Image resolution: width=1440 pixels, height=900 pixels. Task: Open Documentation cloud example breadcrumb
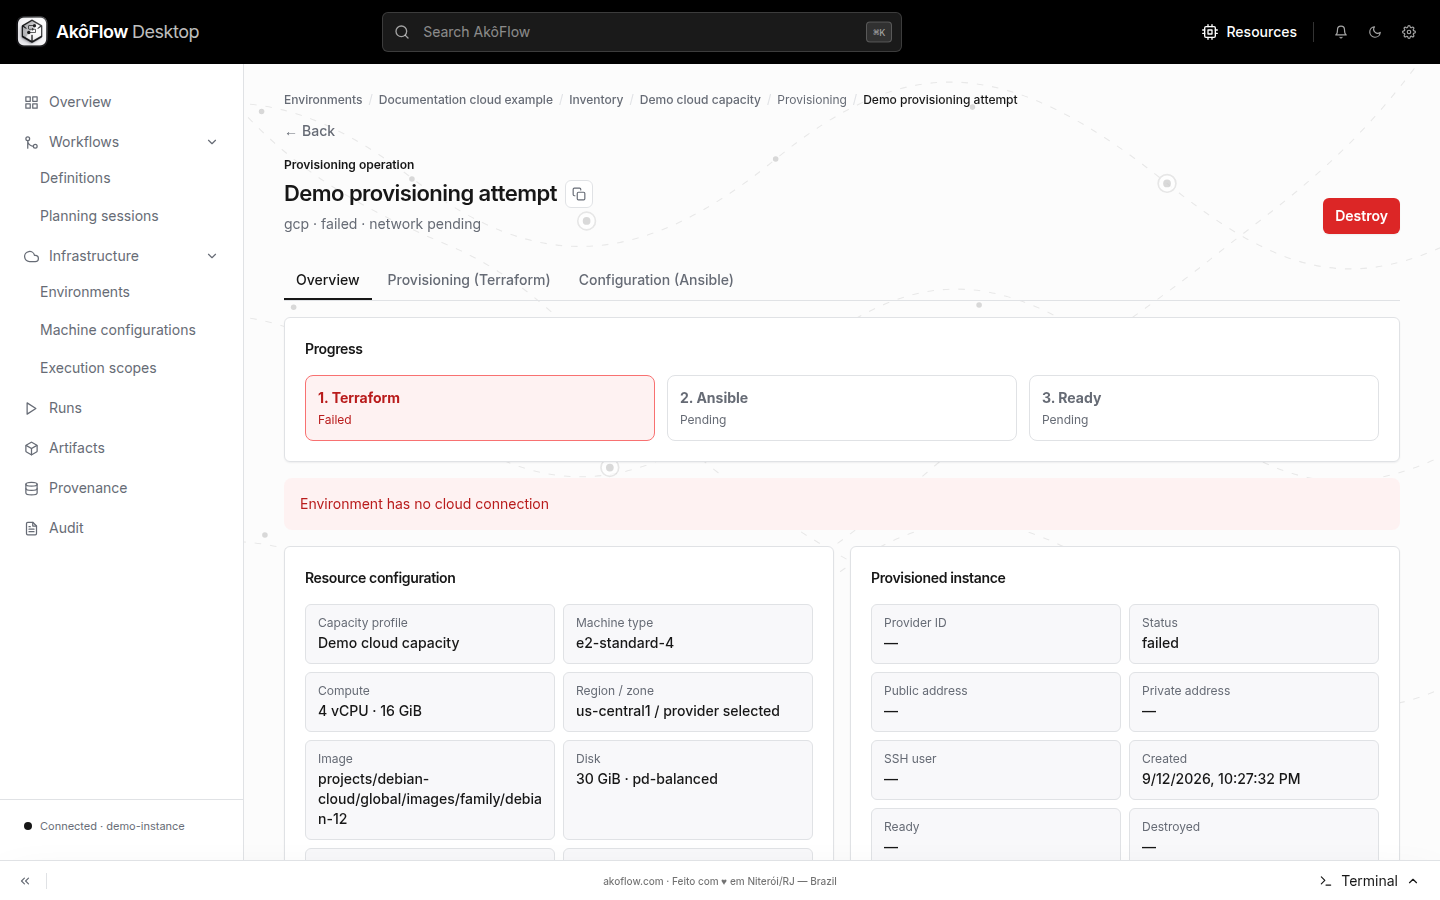pyautogui.click(x=466, y=100)
